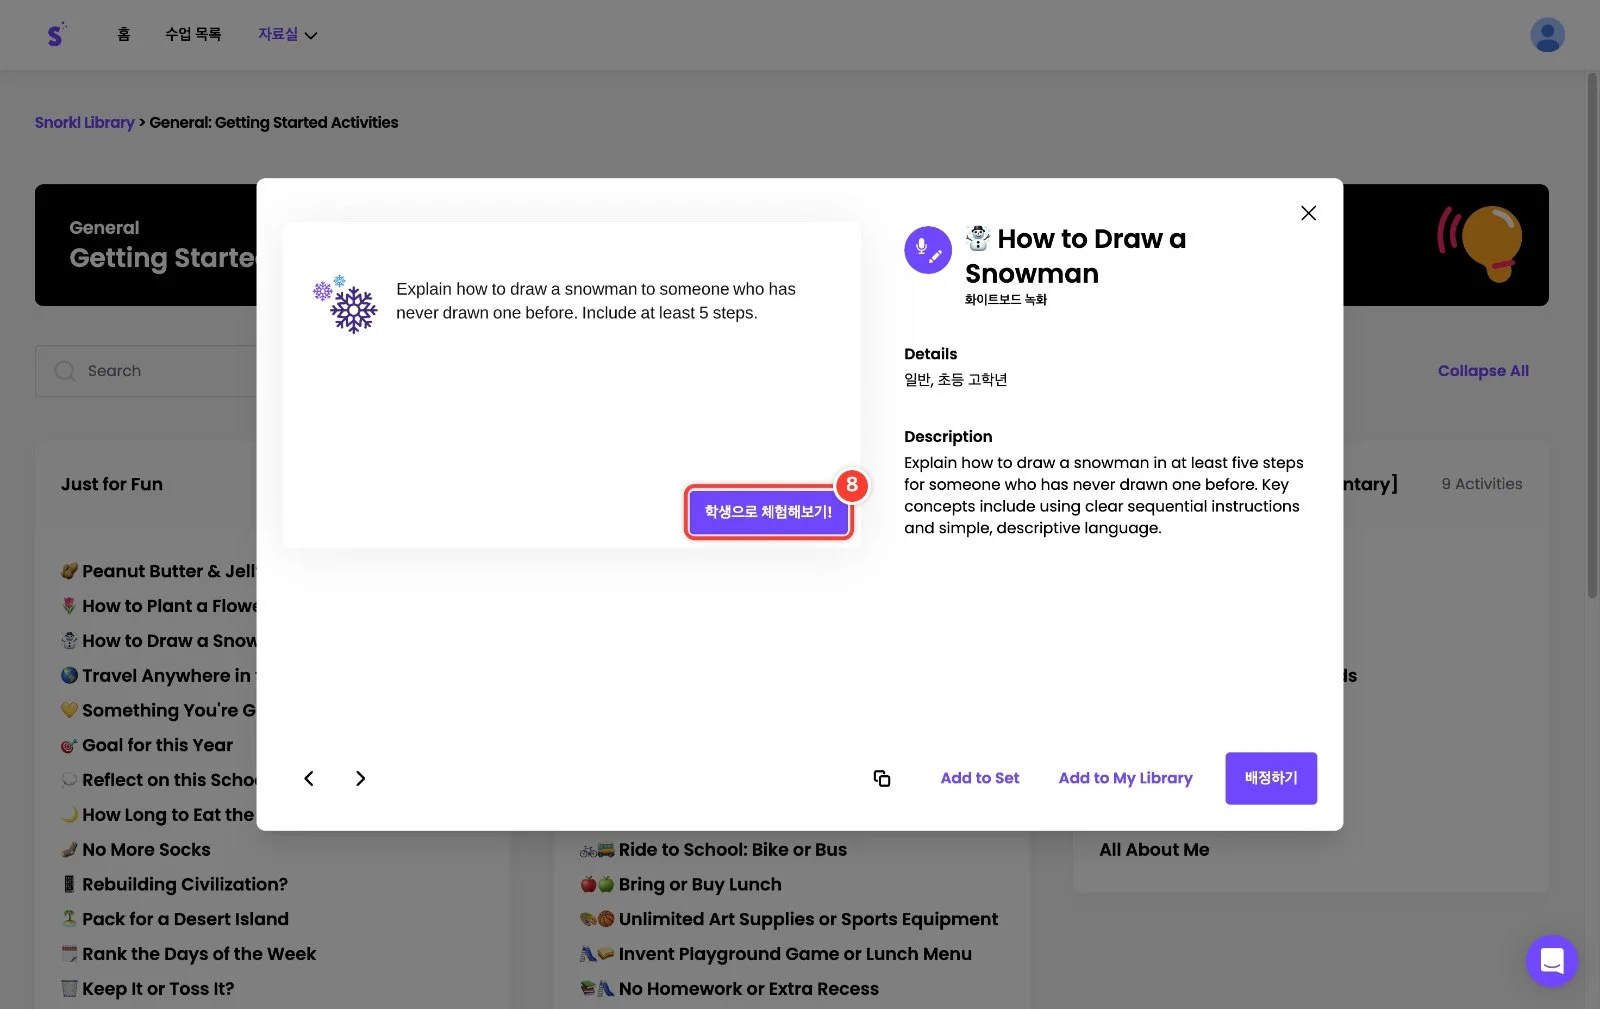Open the 수업 목록 menu item

(193, 34)
